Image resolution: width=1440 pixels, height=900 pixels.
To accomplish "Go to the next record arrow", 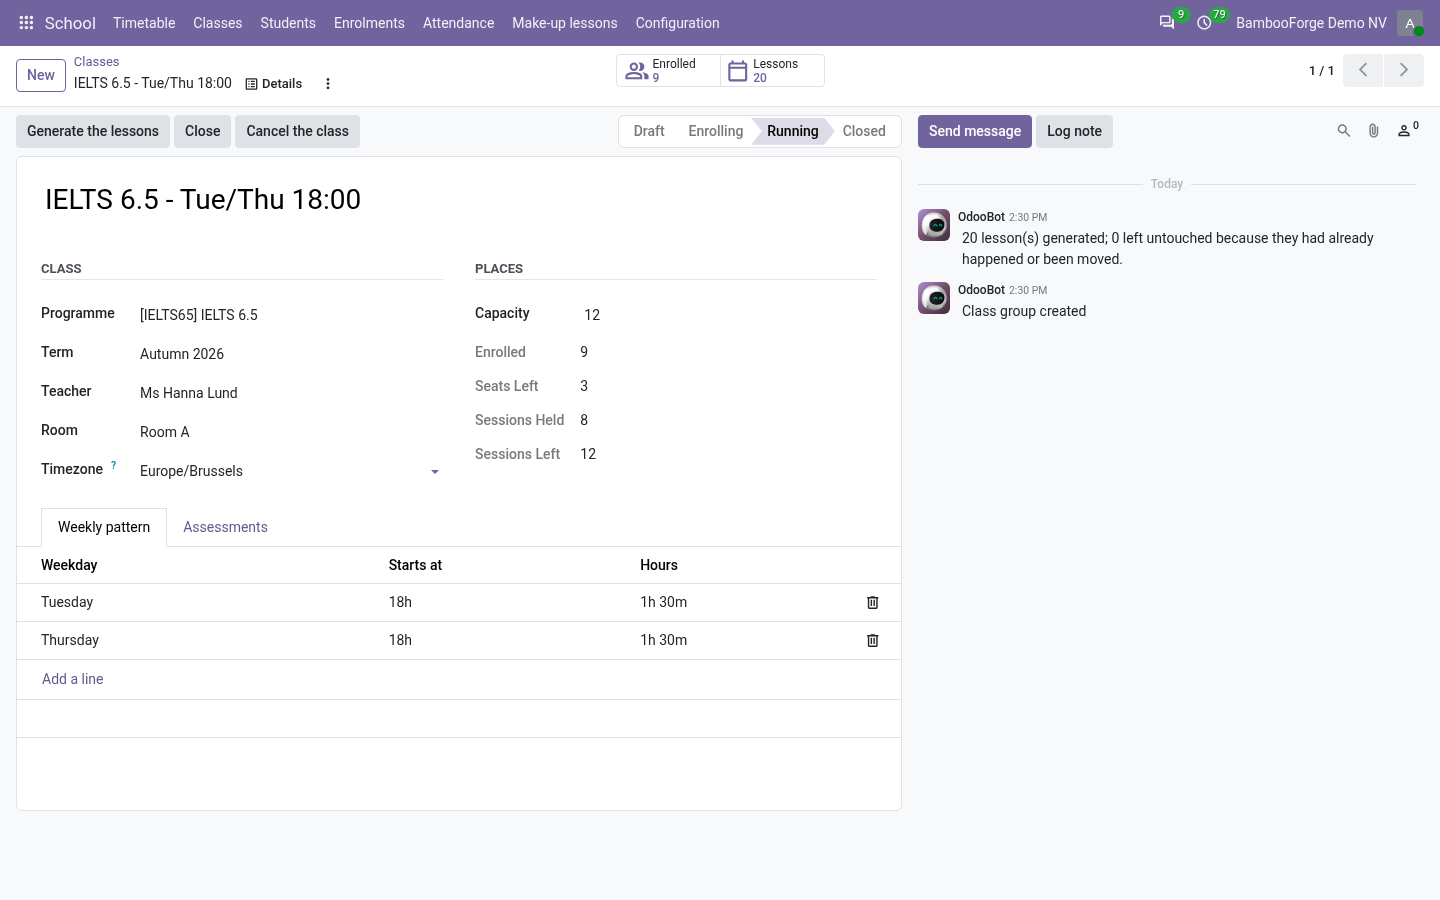I will coord(1403,70).
